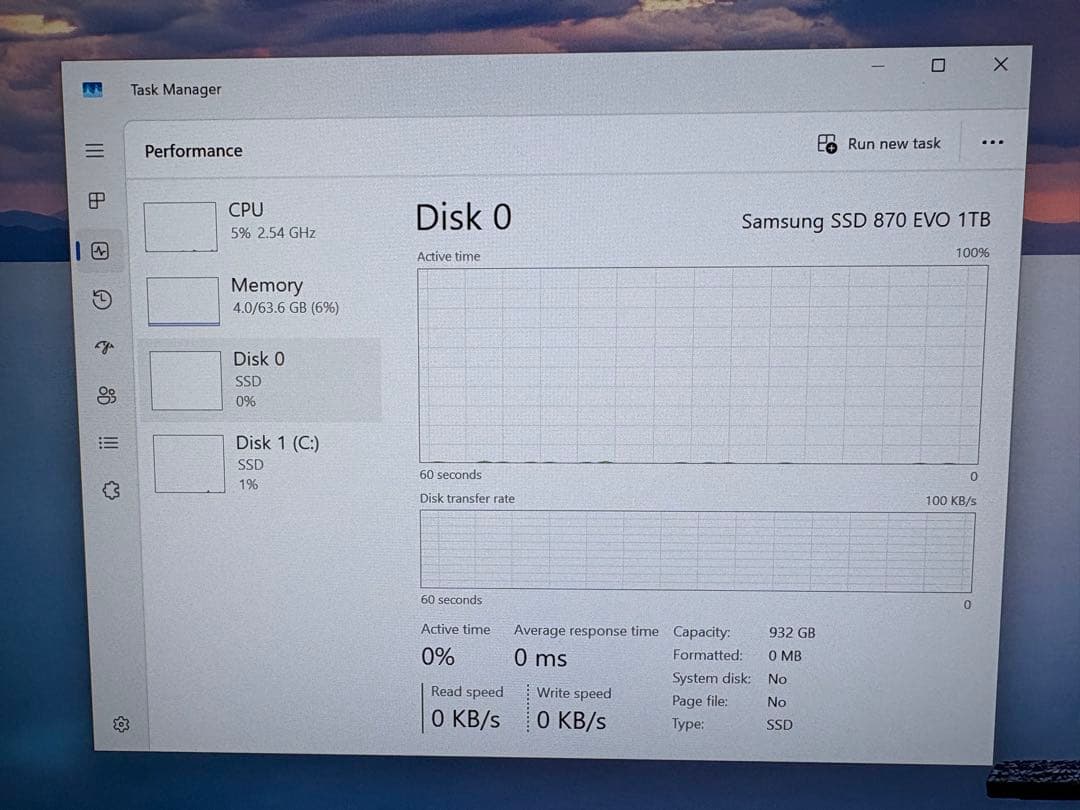Click Run new task button

[x=879, y=143]
